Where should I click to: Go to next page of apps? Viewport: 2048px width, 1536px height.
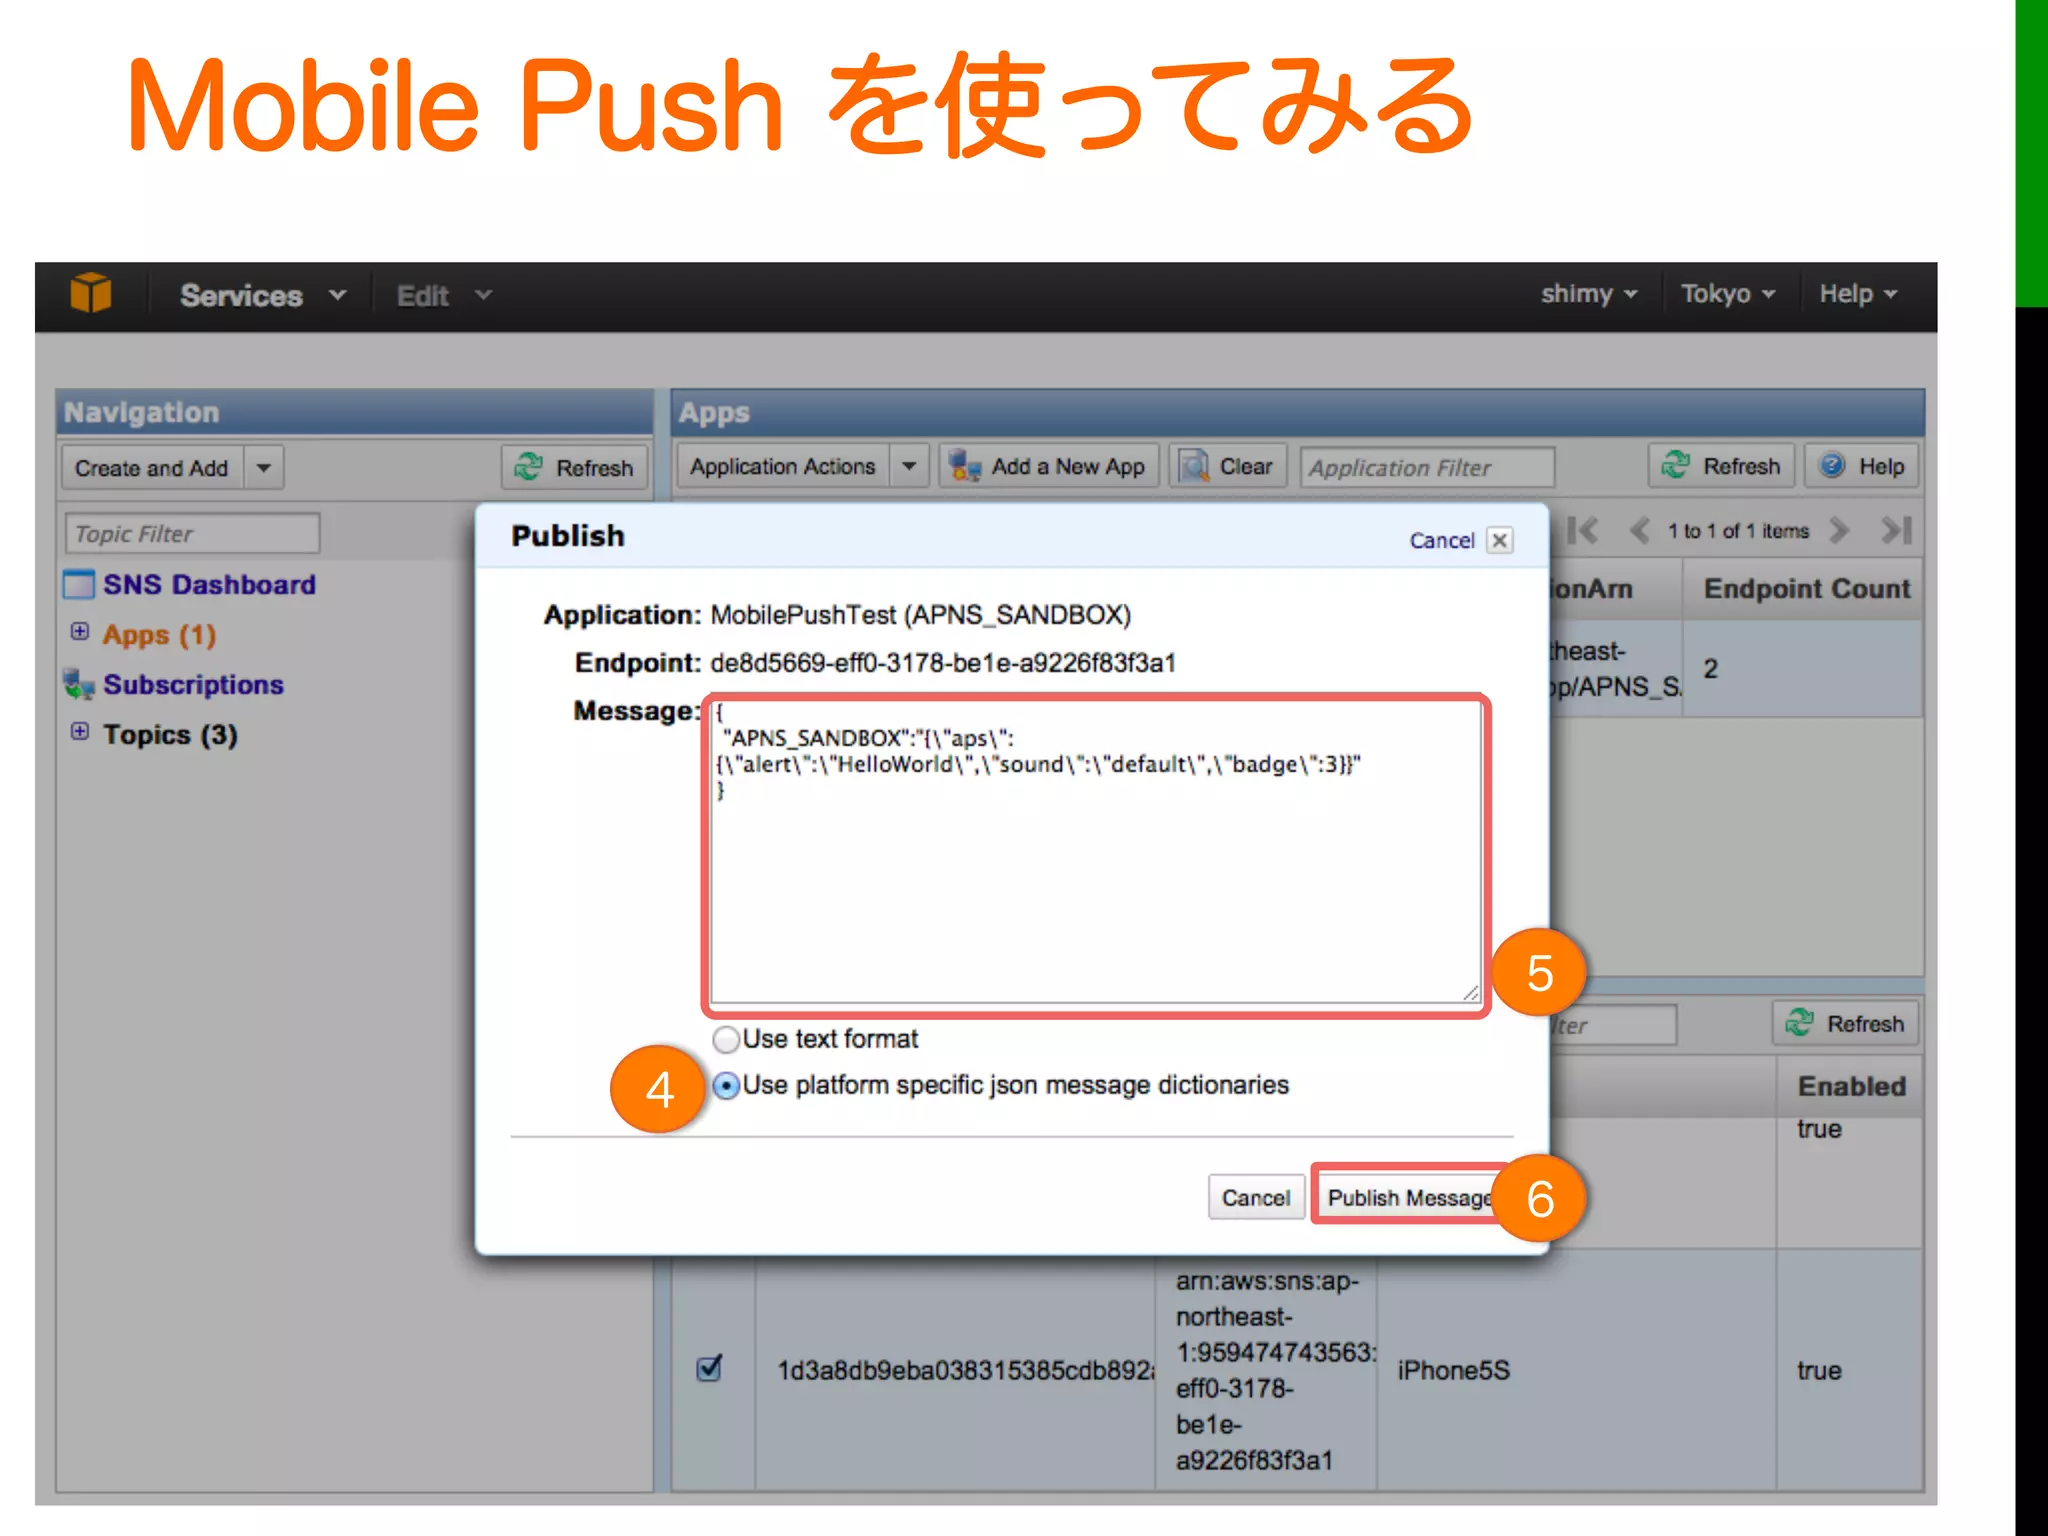click(1838, 530)
